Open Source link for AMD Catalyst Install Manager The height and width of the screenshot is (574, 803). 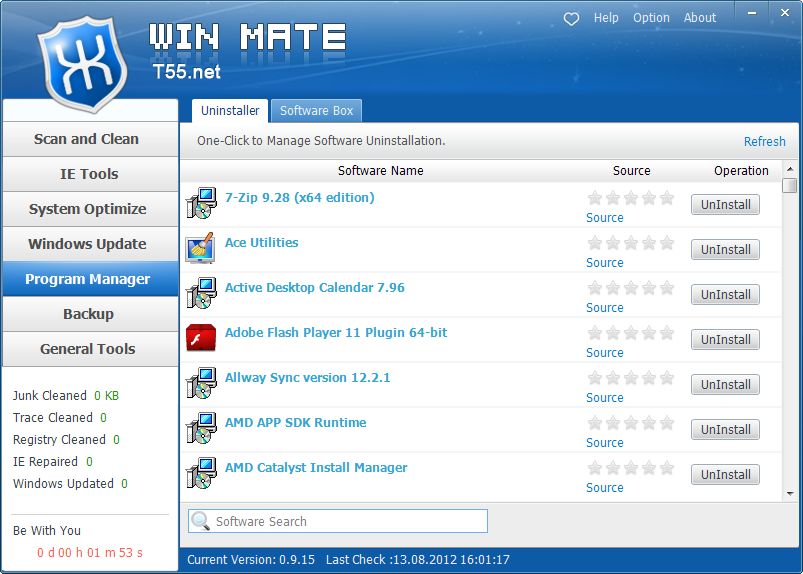[604, 488]
